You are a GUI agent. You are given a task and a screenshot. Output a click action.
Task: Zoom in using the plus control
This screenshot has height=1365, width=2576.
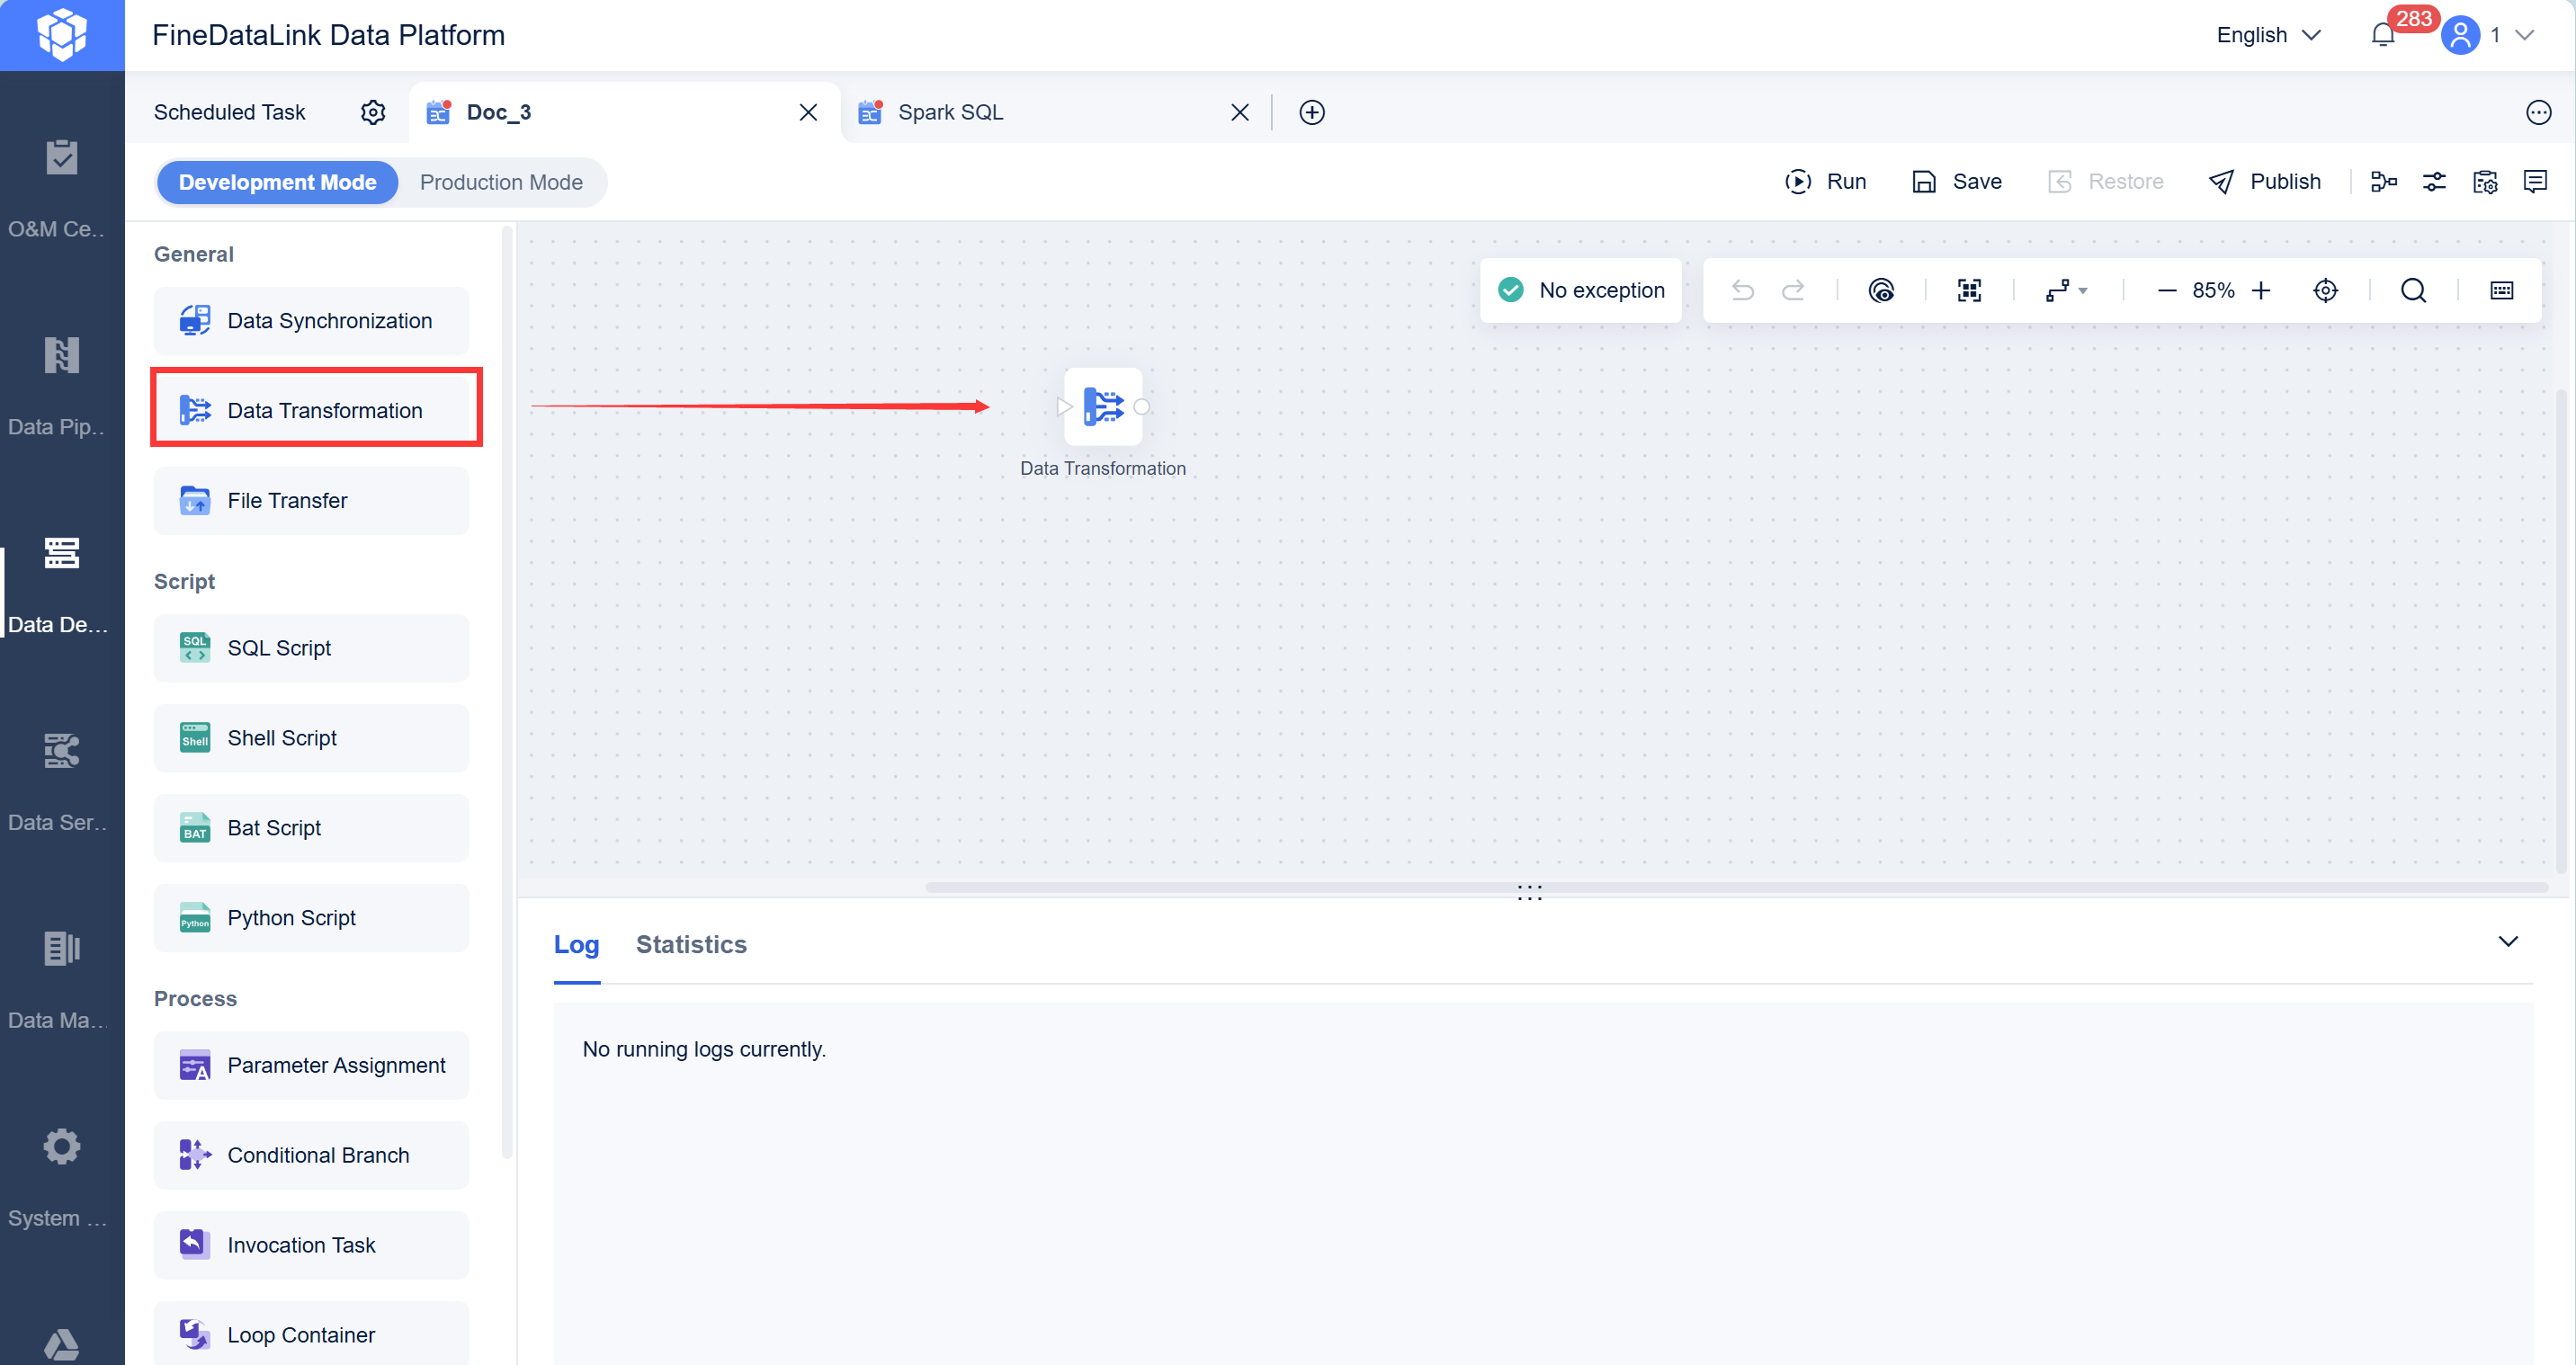tap(2262, 290)
